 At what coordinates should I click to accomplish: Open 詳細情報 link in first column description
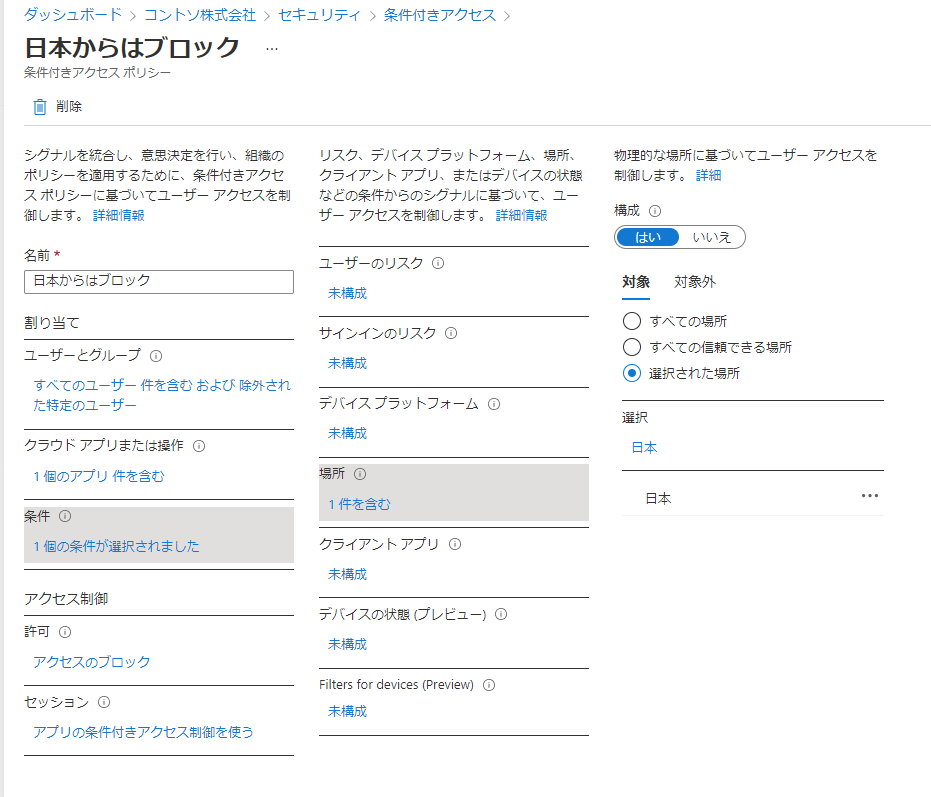[x=119, y=216]
